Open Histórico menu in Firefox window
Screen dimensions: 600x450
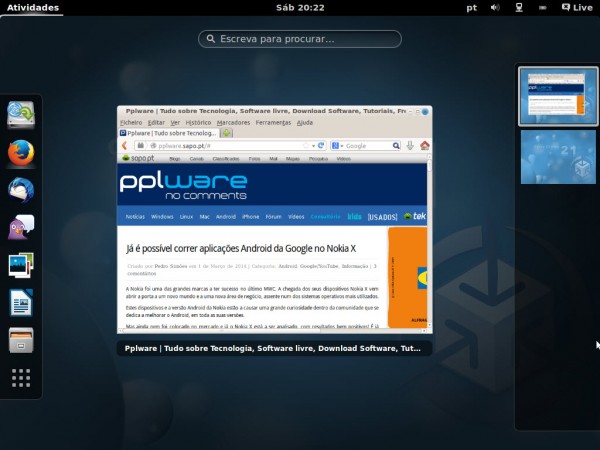tap(198, 122)
